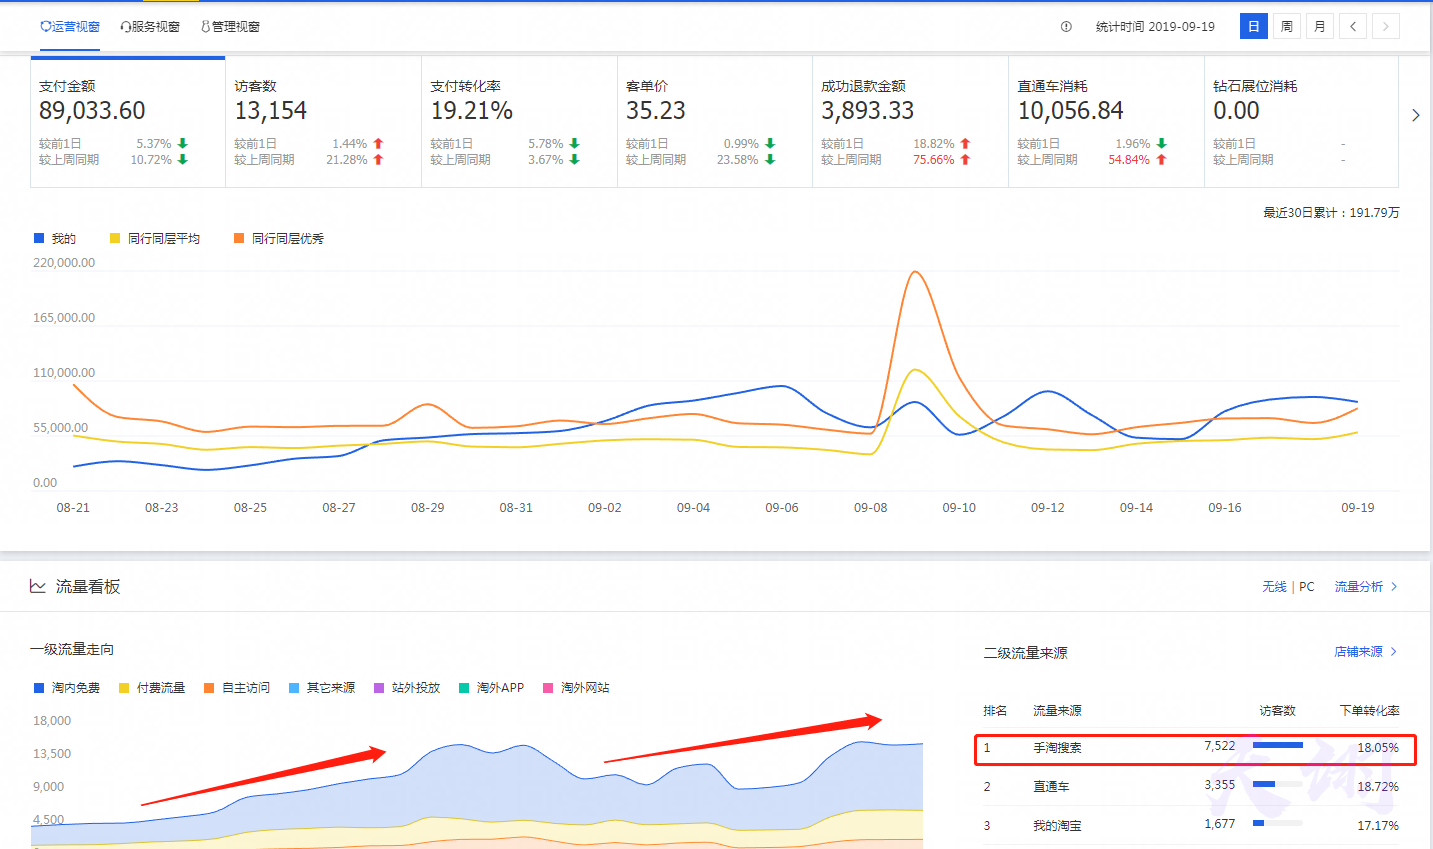This screenshot has height=849, width=1433.
Task: Switch traffic board to PC
Action: [1307, 587]
